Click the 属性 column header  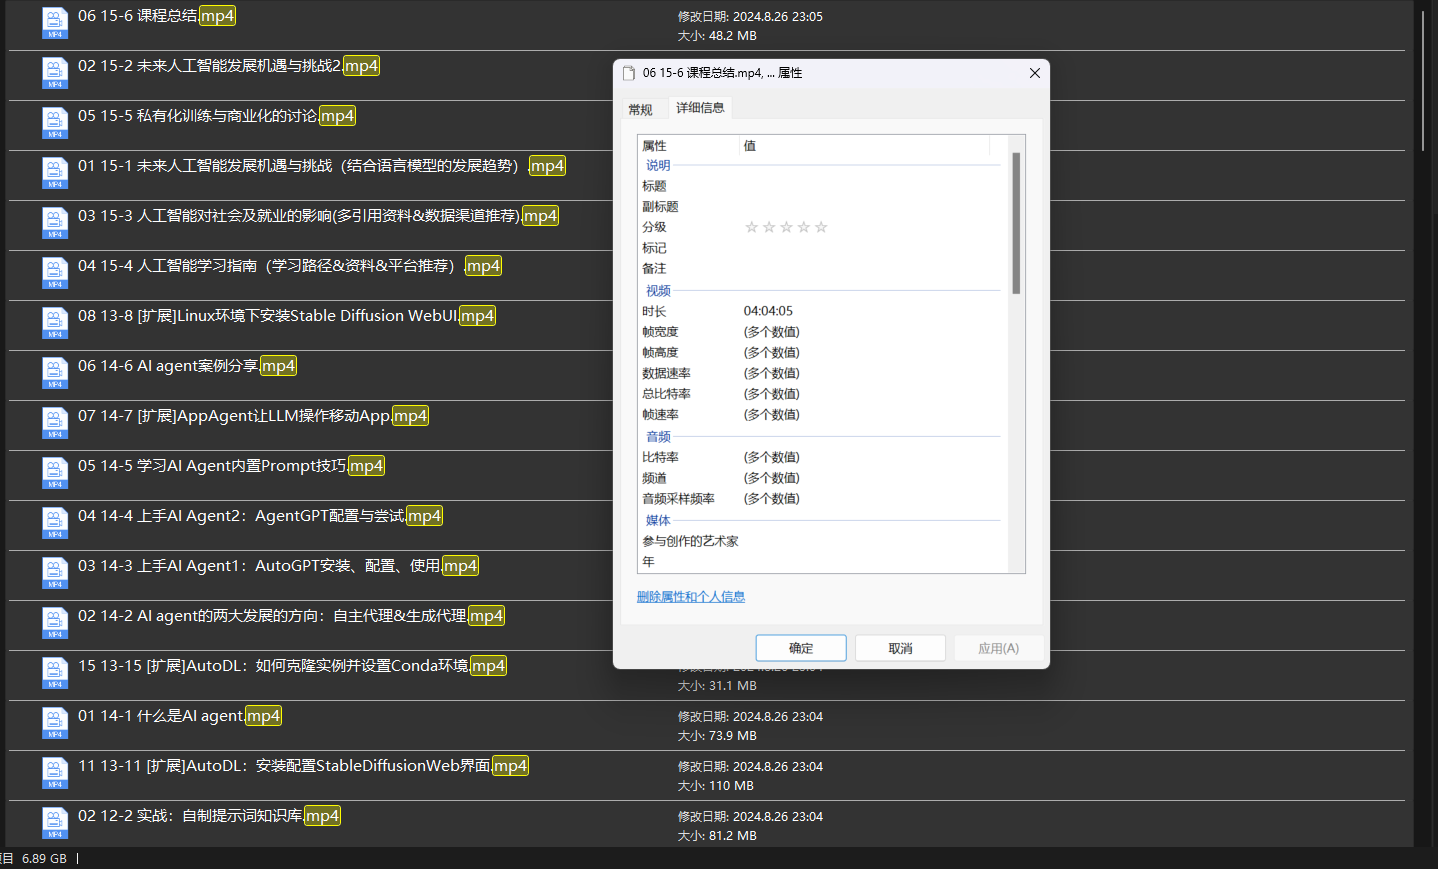[x=688, y=146]
